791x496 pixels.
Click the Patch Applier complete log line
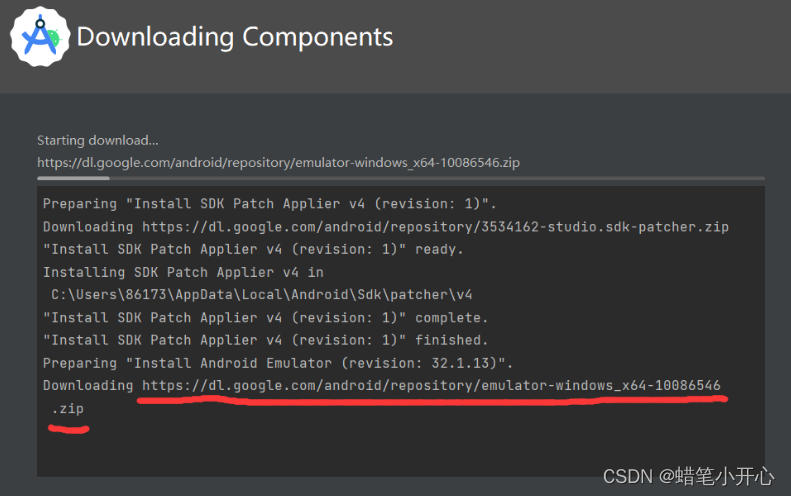coord(265,318)
